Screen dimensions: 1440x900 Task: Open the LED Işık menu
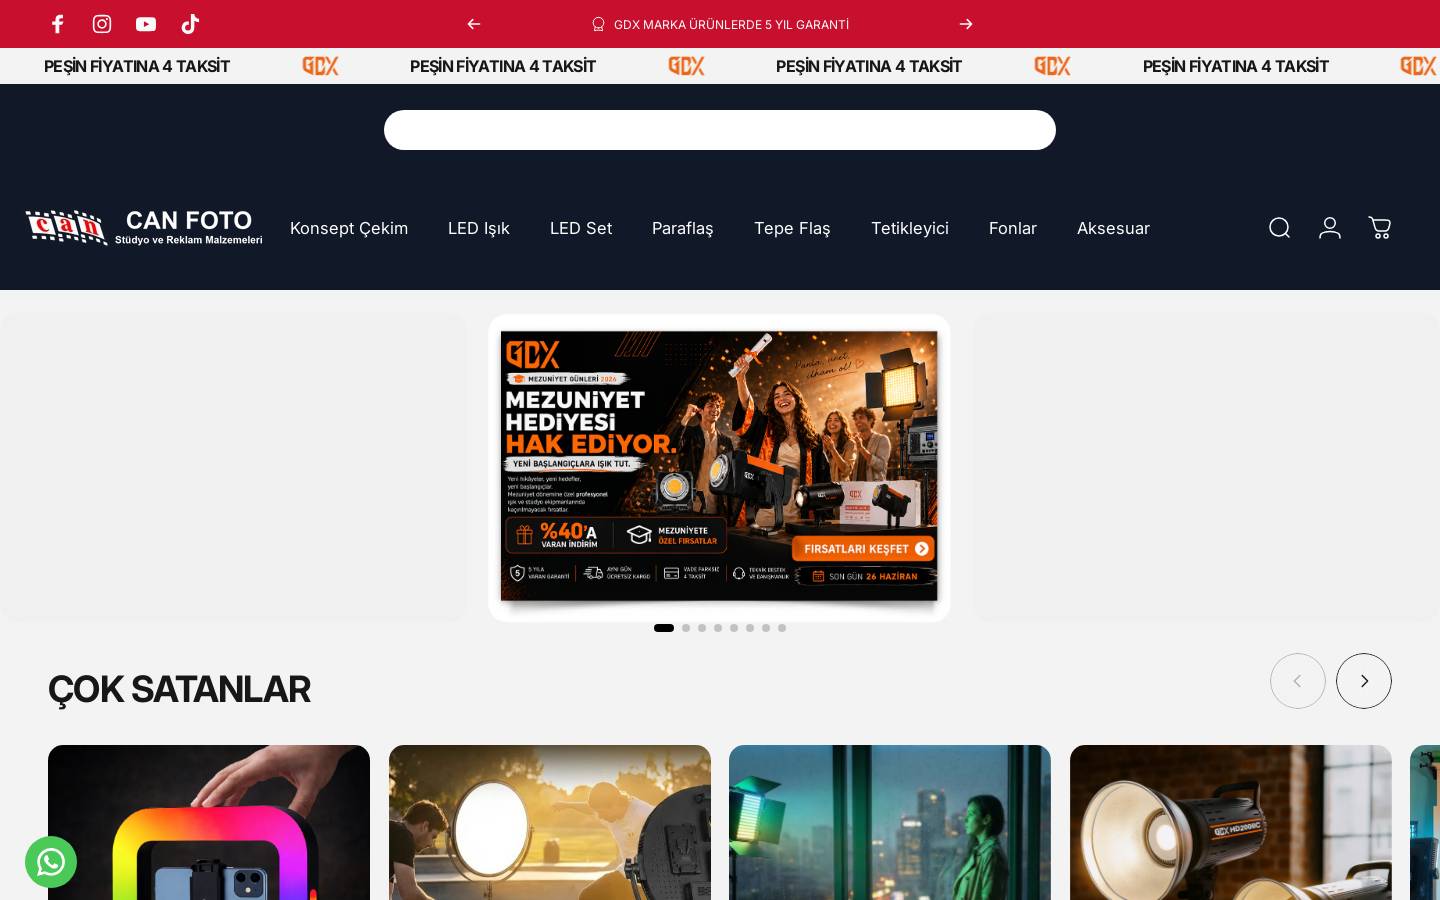pos(479,228)
